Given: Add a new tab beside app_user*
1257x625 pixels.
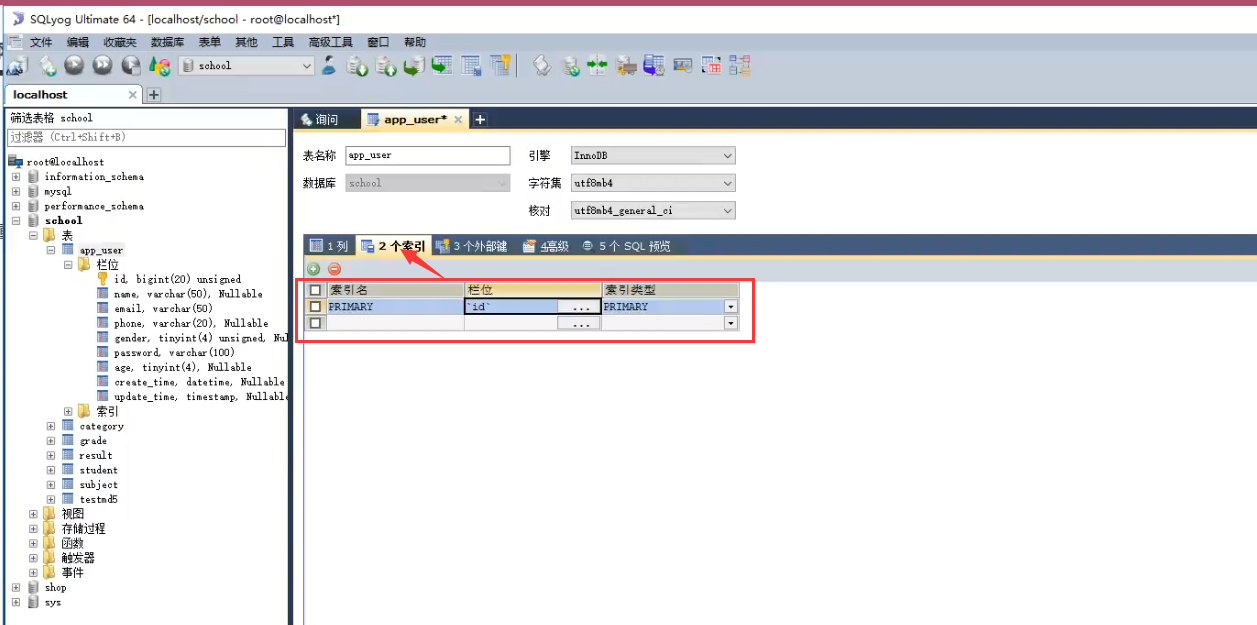Looking at the screenshot, I should pos(480,119).
